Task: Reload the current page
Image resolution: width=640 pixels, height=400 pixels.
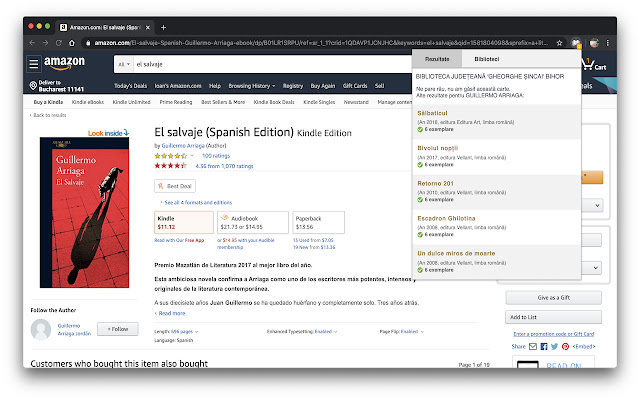Action: (59, 43)
